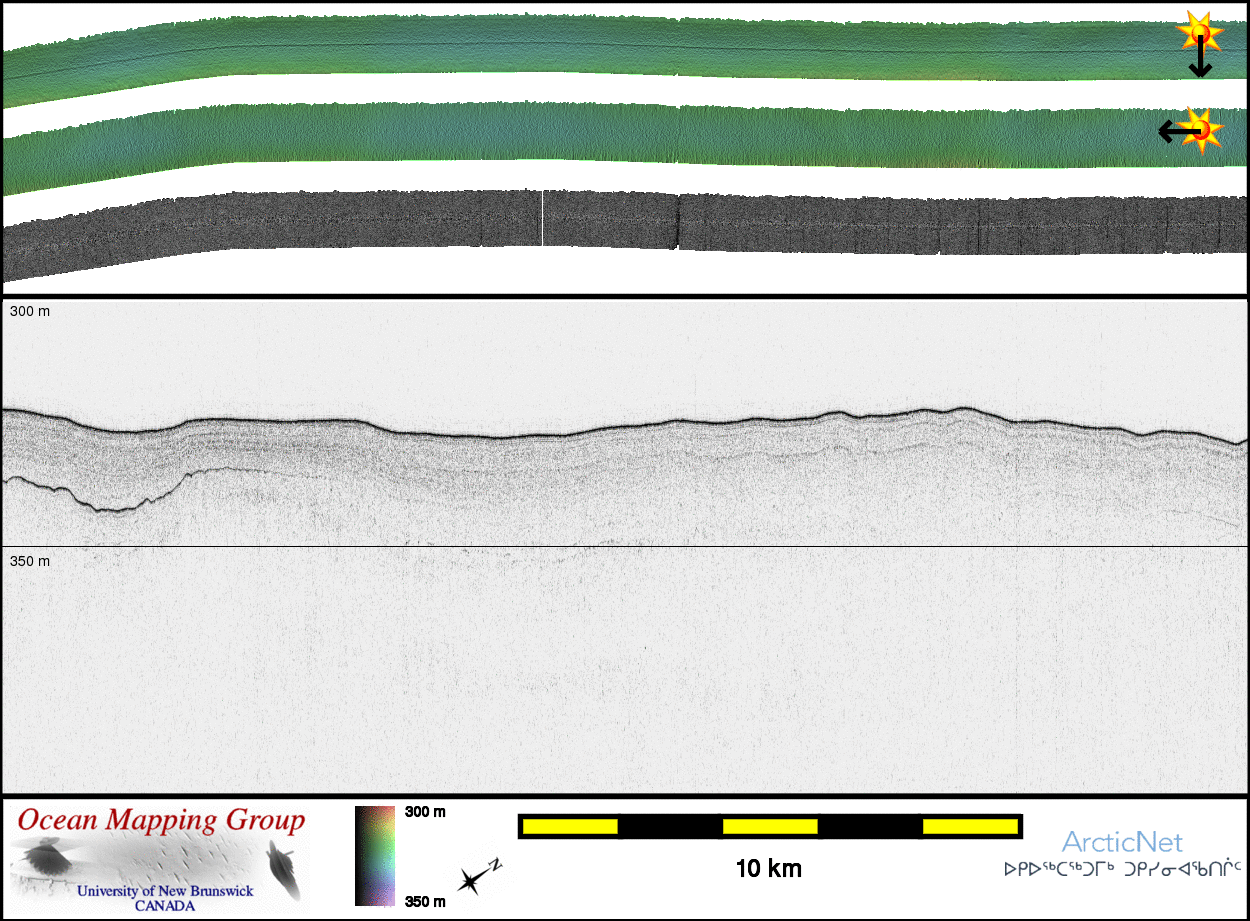Select the ArcticNet logo text

[x=1122, y=842]
